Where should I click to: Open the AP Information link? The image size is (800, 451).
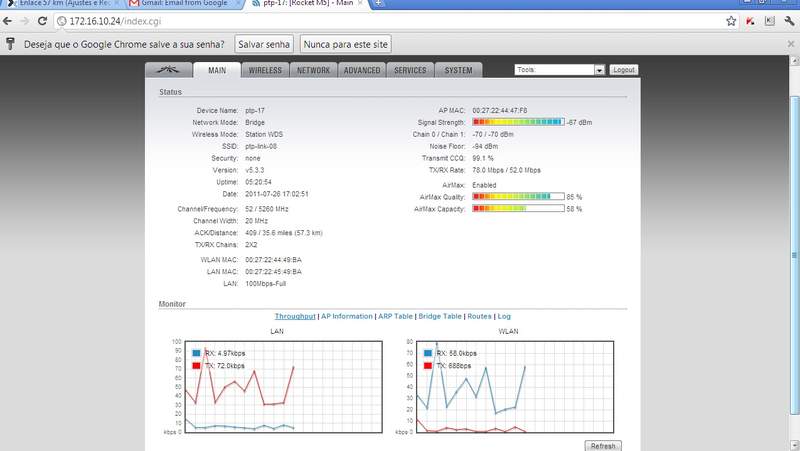tap(347, 316)
